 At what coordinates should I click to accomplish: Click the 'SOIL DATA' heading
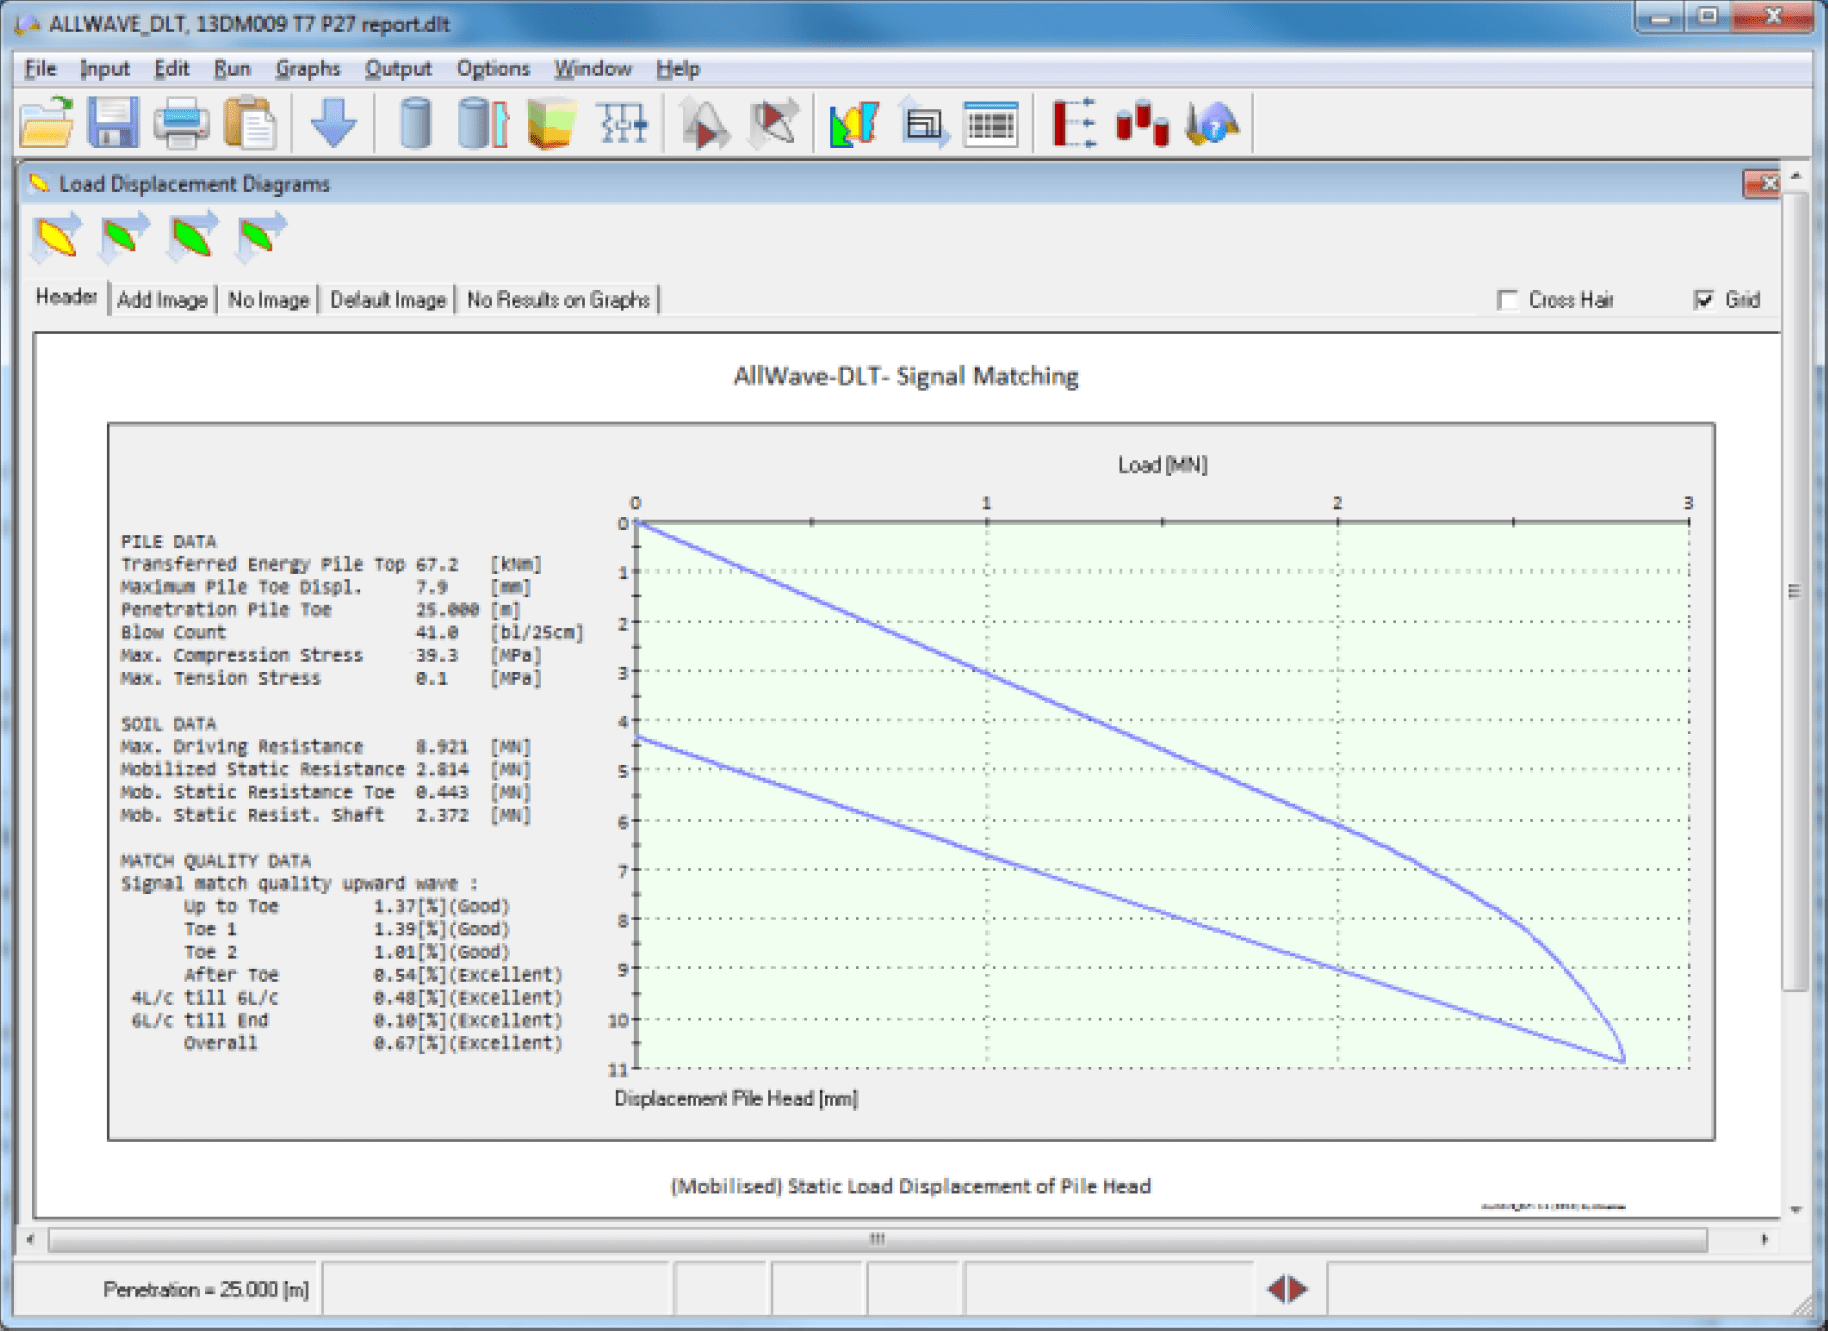coord(168,724)
